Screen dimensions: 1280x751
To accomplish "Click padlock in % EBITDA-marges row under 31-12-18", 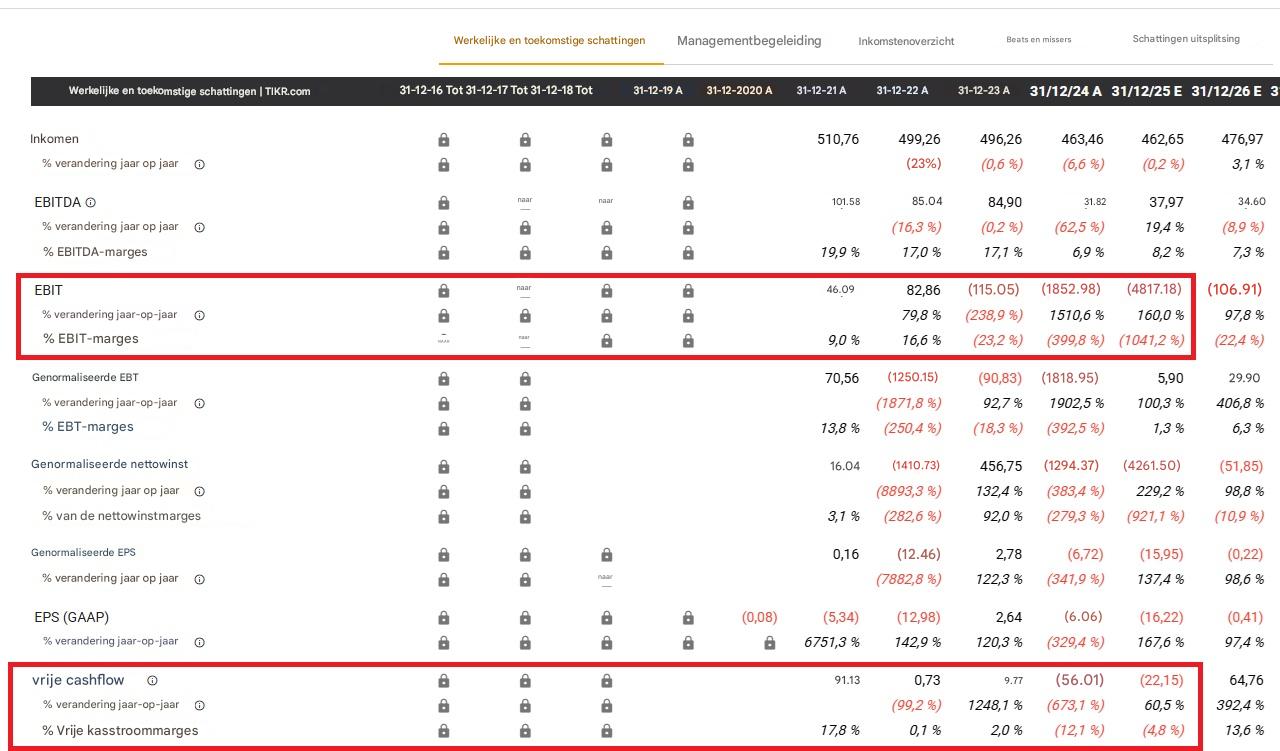I will click(x=606, y=252).
